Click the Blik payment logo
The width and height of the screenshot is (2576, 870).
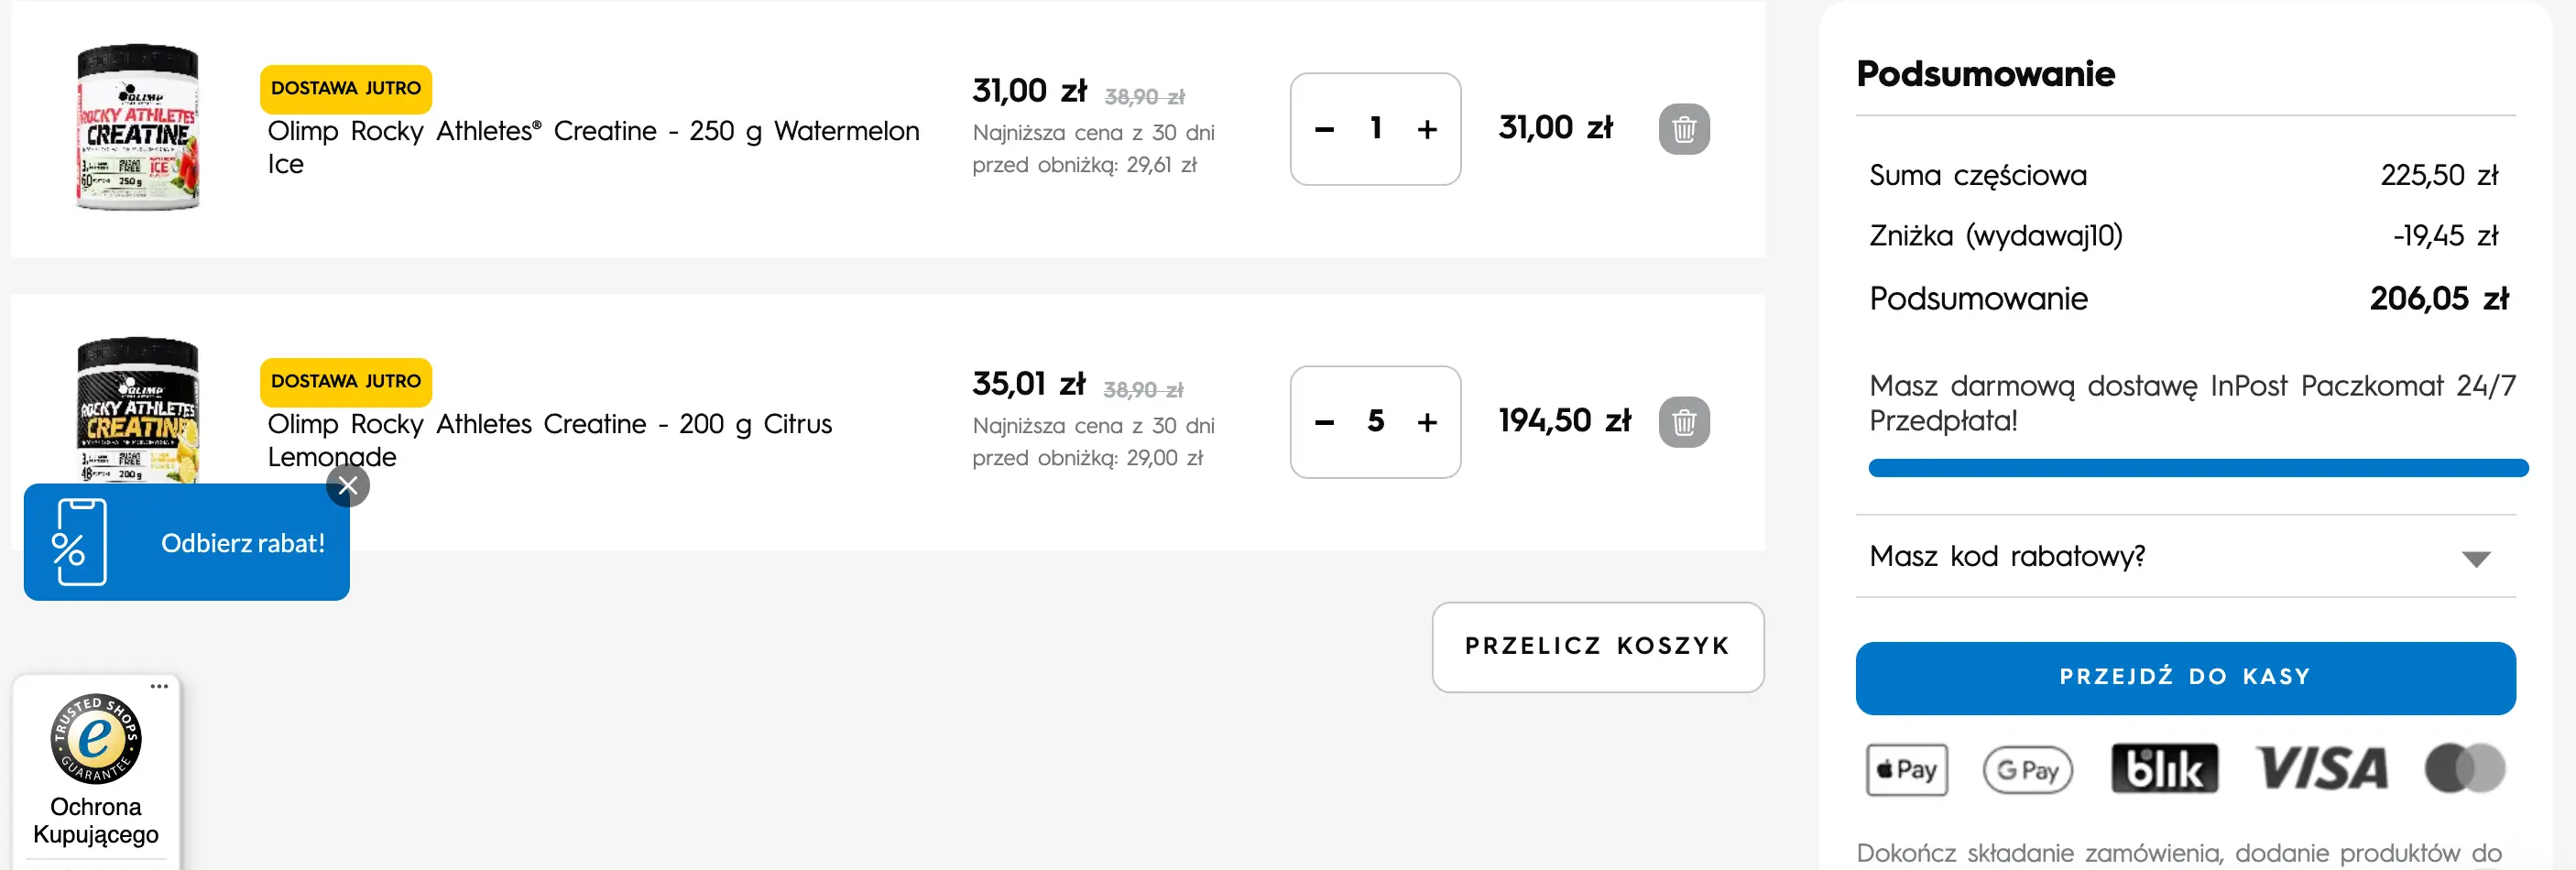2164,769
